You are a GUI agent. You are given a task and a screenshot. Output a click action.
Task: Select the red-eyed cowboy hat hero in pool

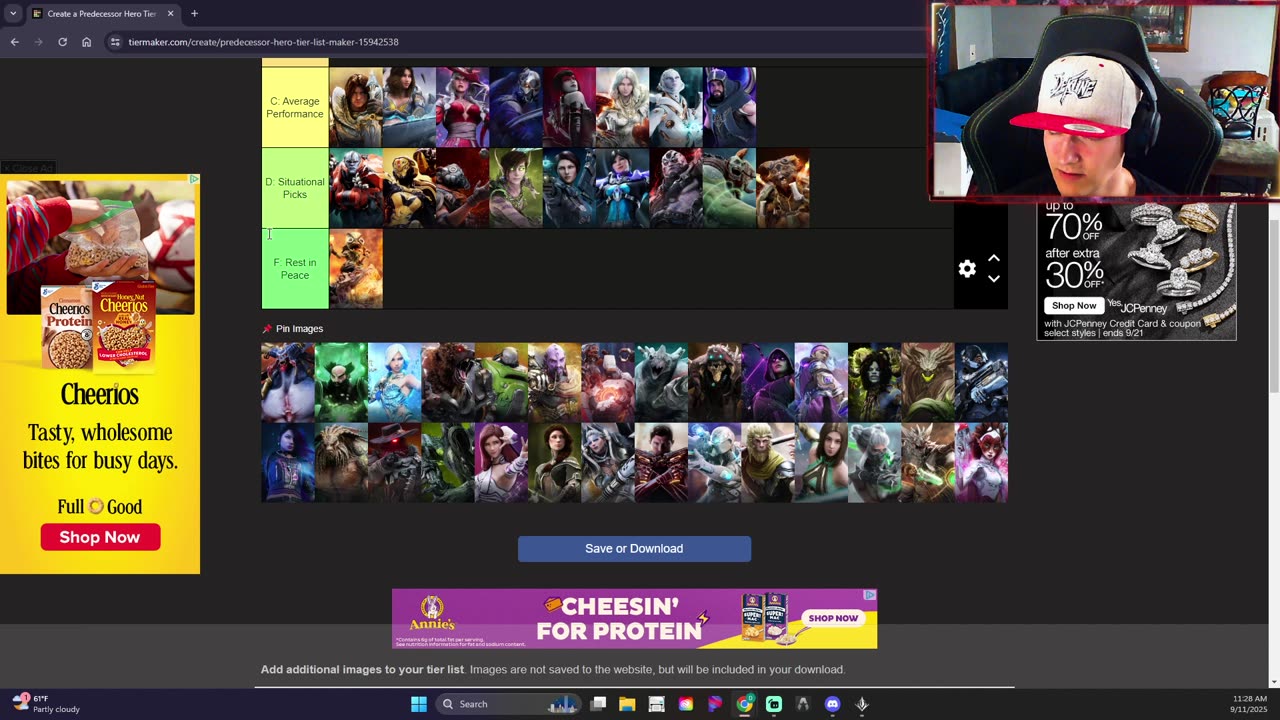pyautogui.click(x=394, y=462)
